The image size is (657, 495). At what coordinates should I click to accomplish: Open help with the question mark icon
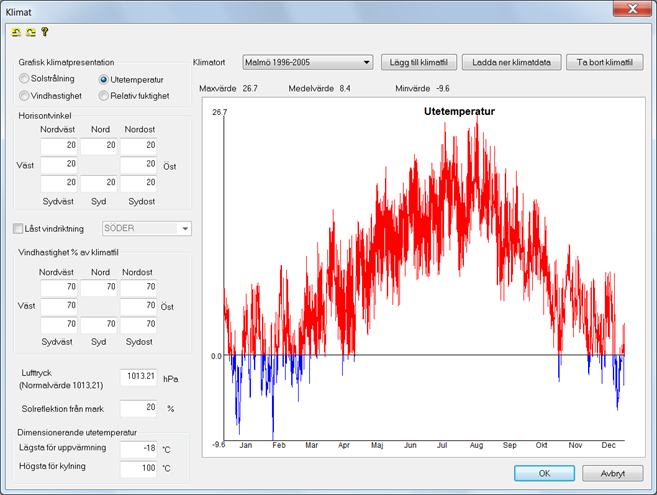pyautogui.click(x=45, y=32)
